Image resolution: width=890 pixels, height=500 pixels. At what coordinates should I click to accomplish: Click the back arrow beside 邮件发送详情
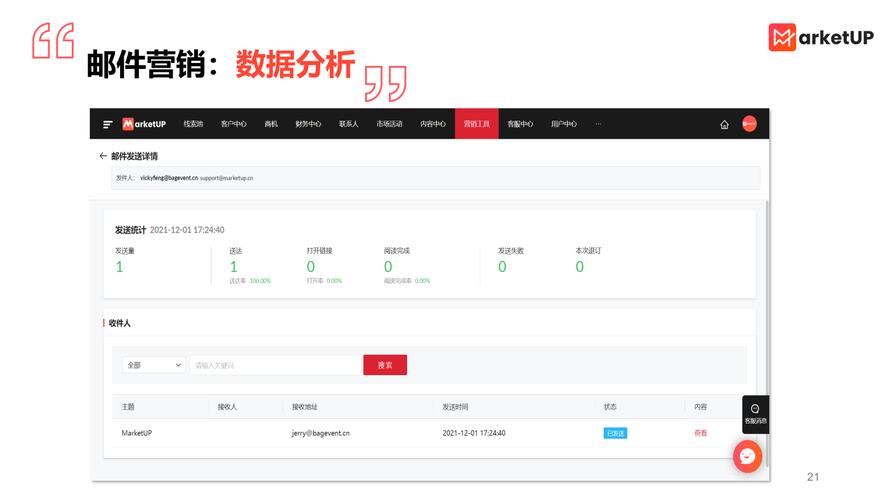(103, 156)
